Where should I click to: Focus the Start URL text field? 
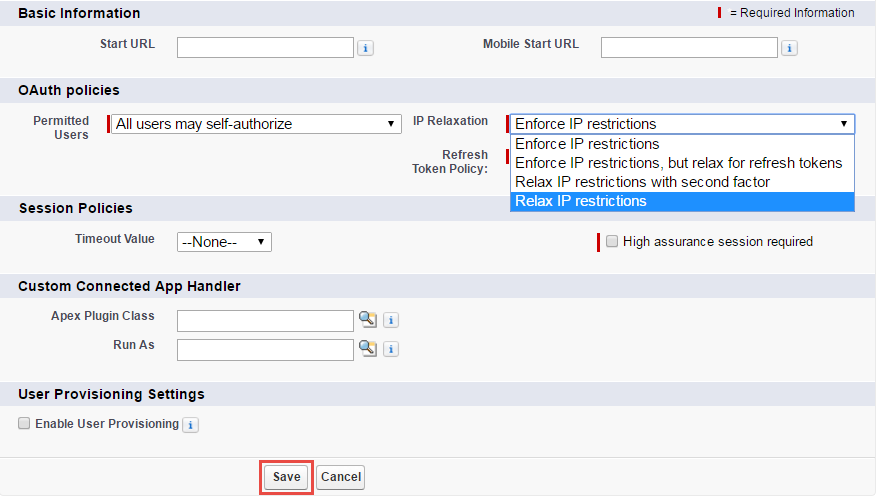265,47
